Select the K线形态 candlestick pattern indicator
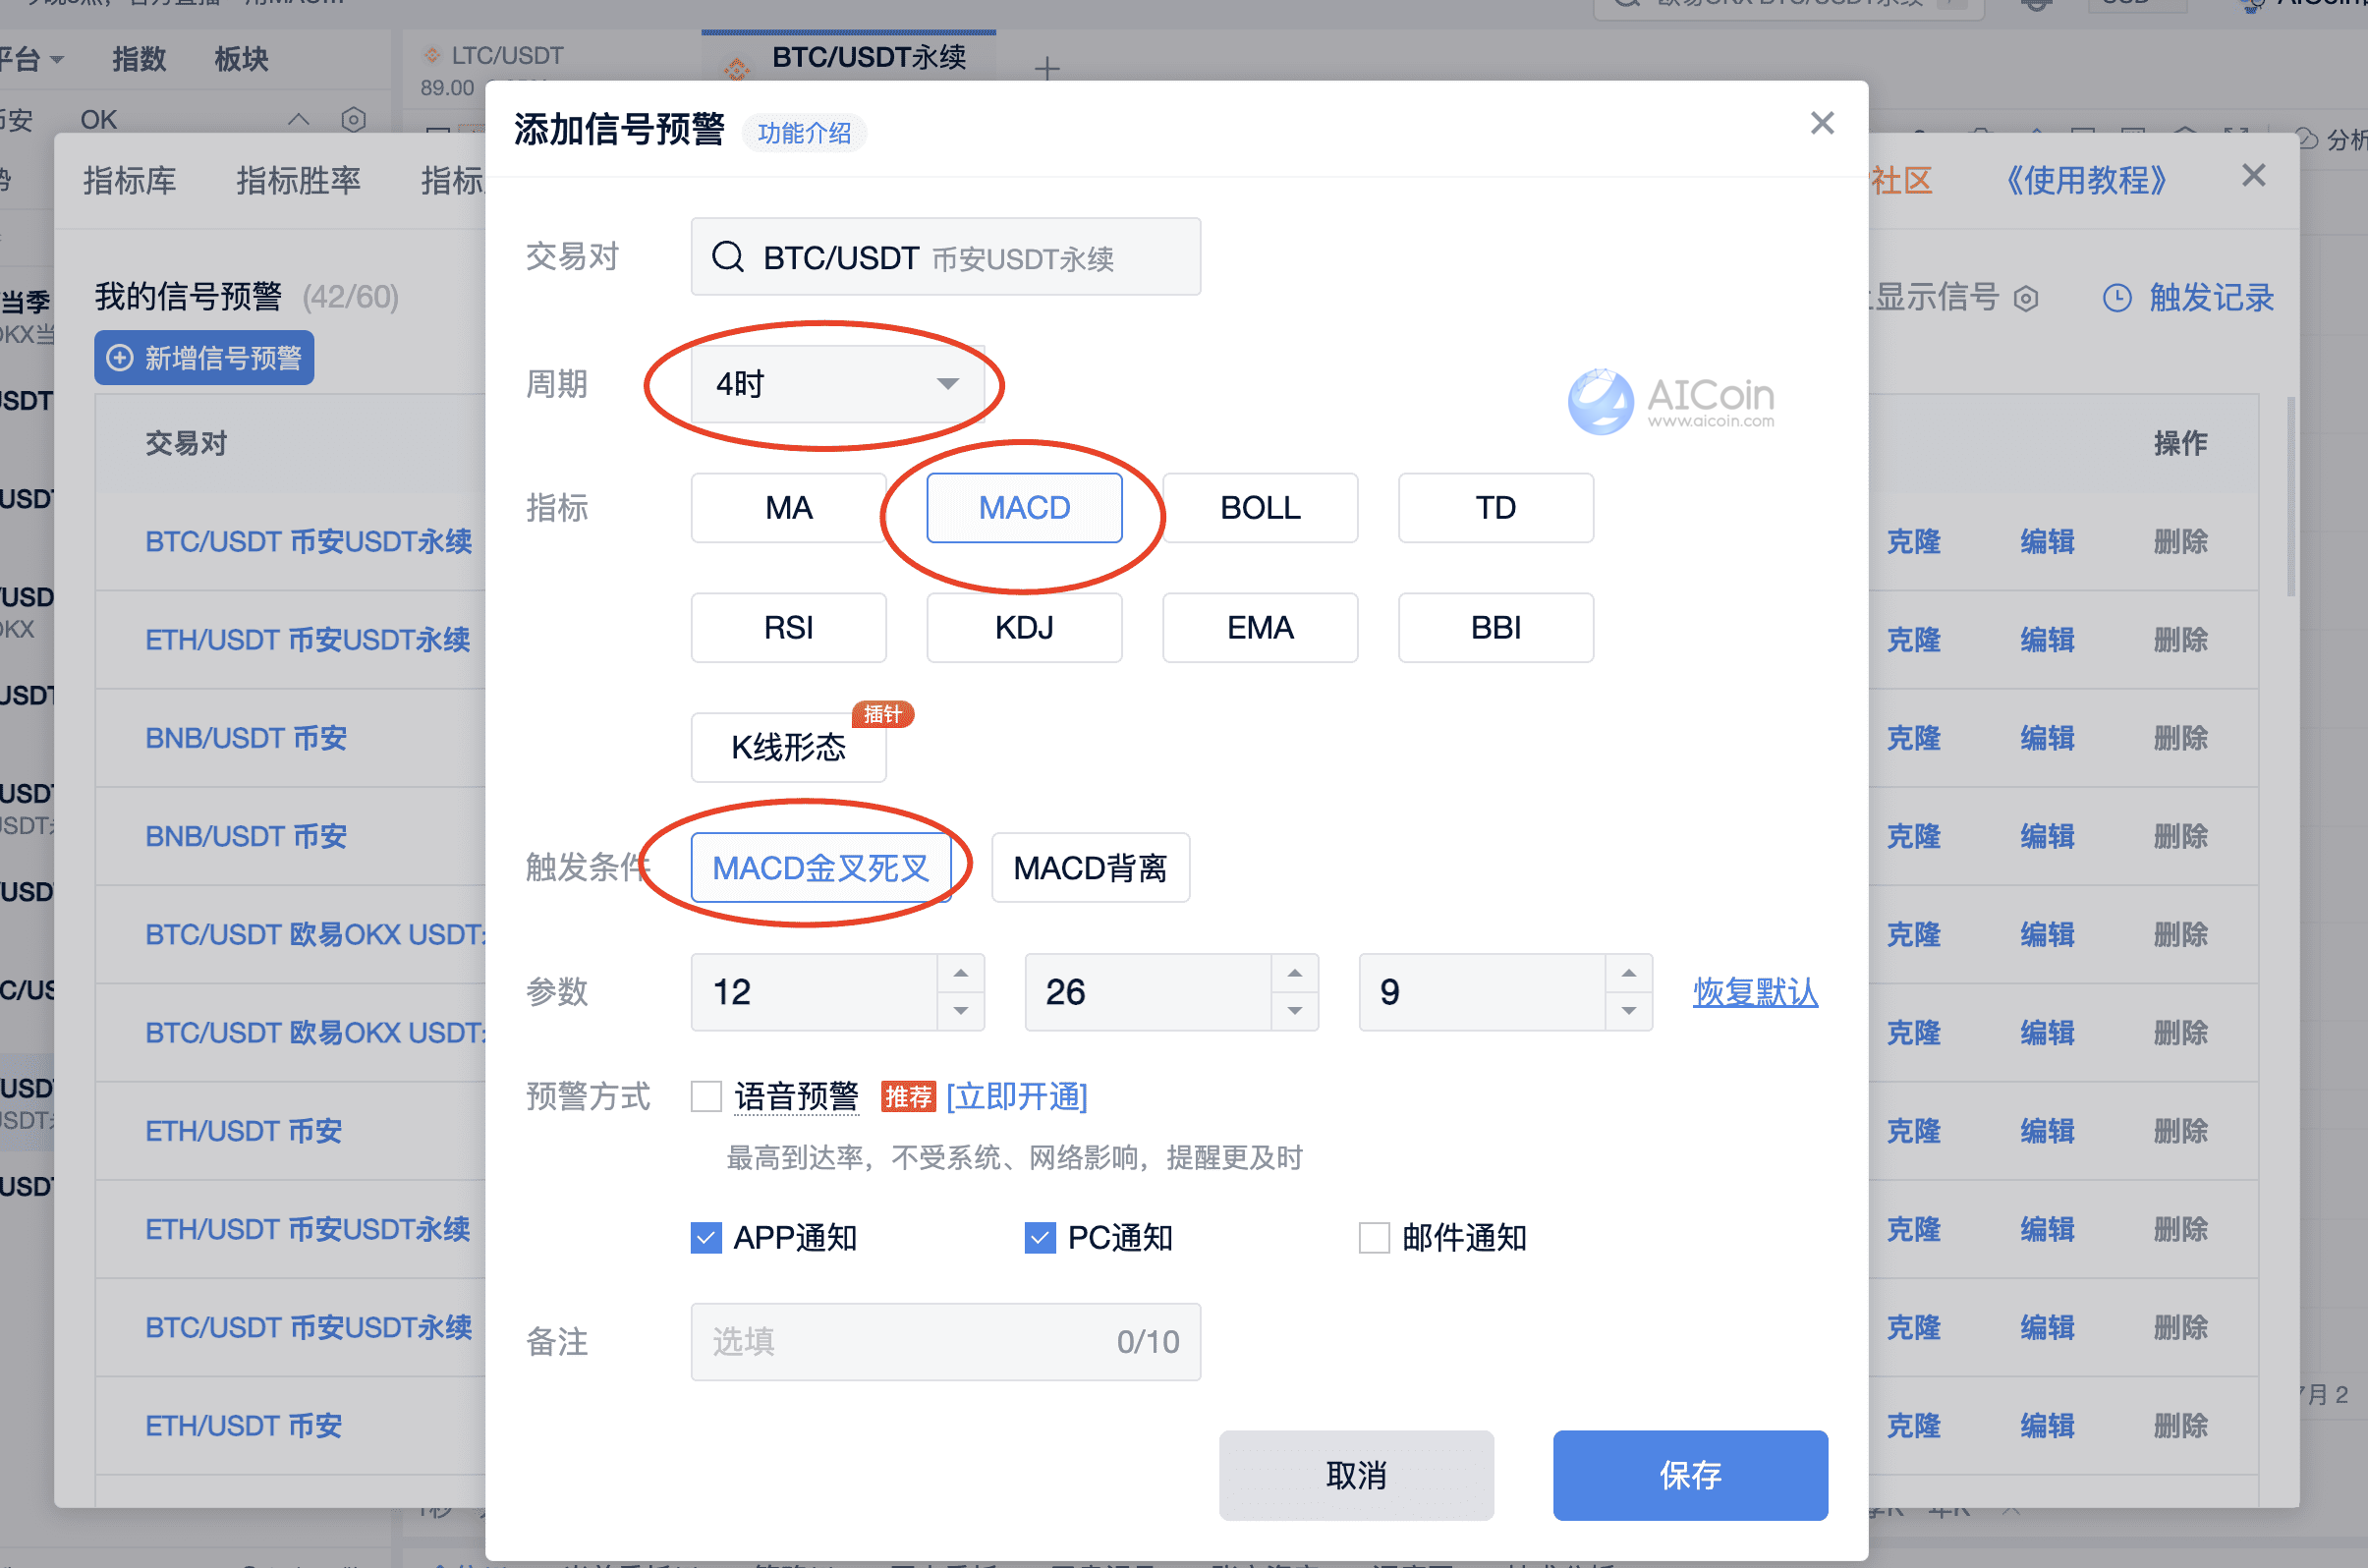This screenshot has height=1568, width=2368. [x=788, y=748]
